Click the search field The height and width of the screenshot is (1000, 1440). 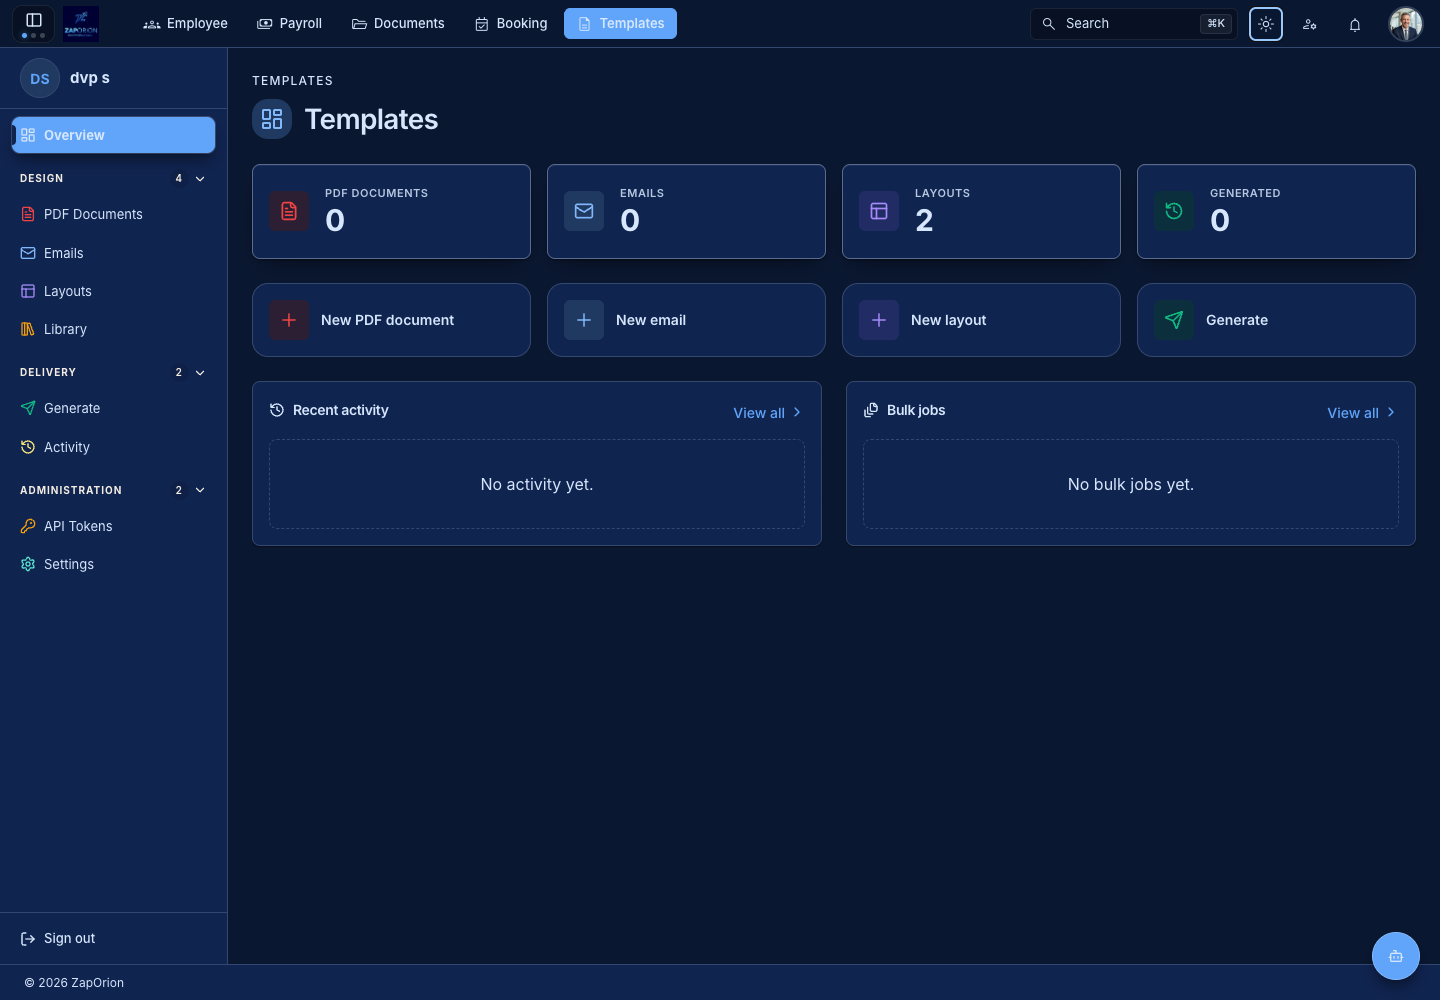click(x=1133, y=23)
